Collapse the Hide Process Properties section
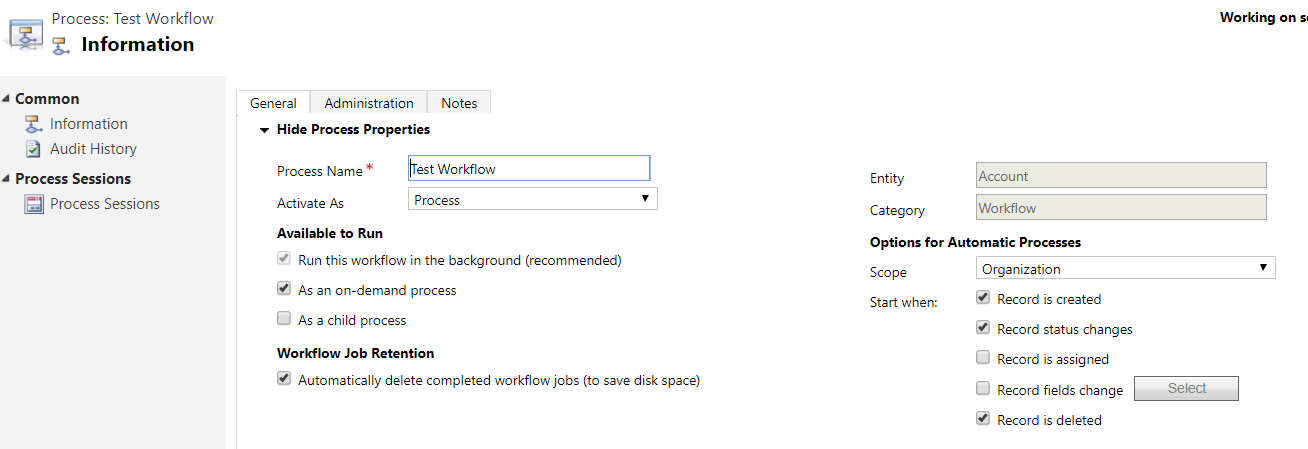 (x=265, y=130)
